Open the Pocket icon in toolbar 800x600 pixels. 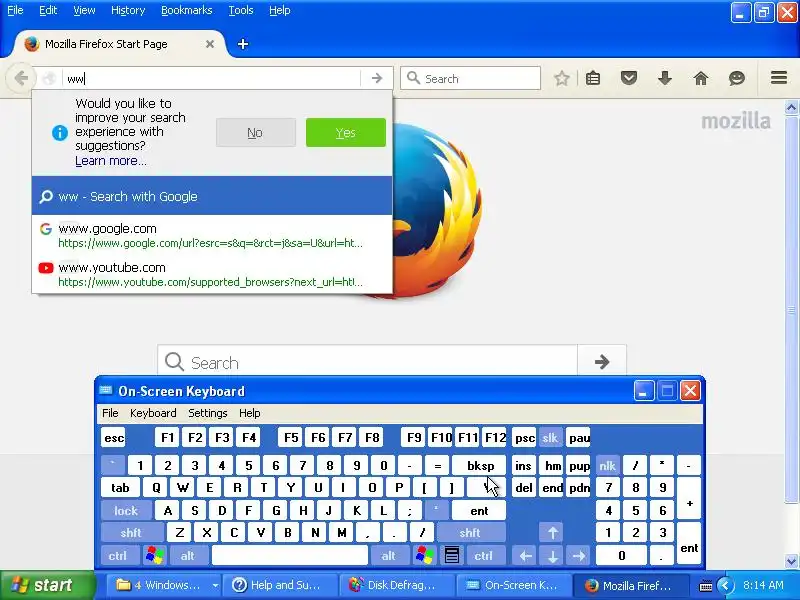click(629, 78)
